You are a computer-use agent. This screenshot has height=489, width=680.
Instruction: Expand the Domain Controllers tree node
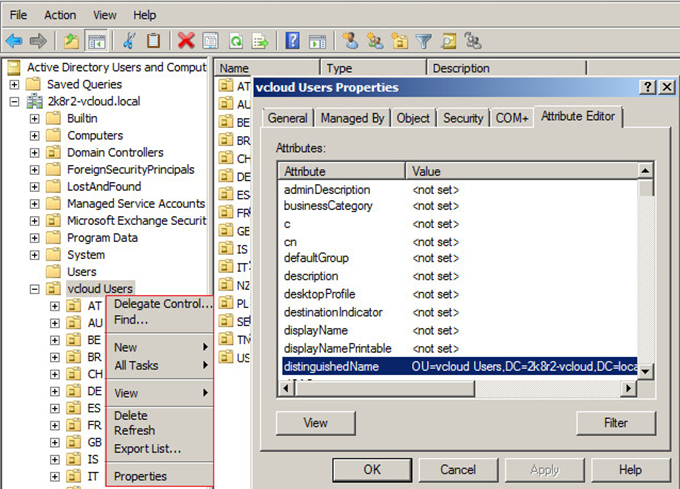point(35,153)
